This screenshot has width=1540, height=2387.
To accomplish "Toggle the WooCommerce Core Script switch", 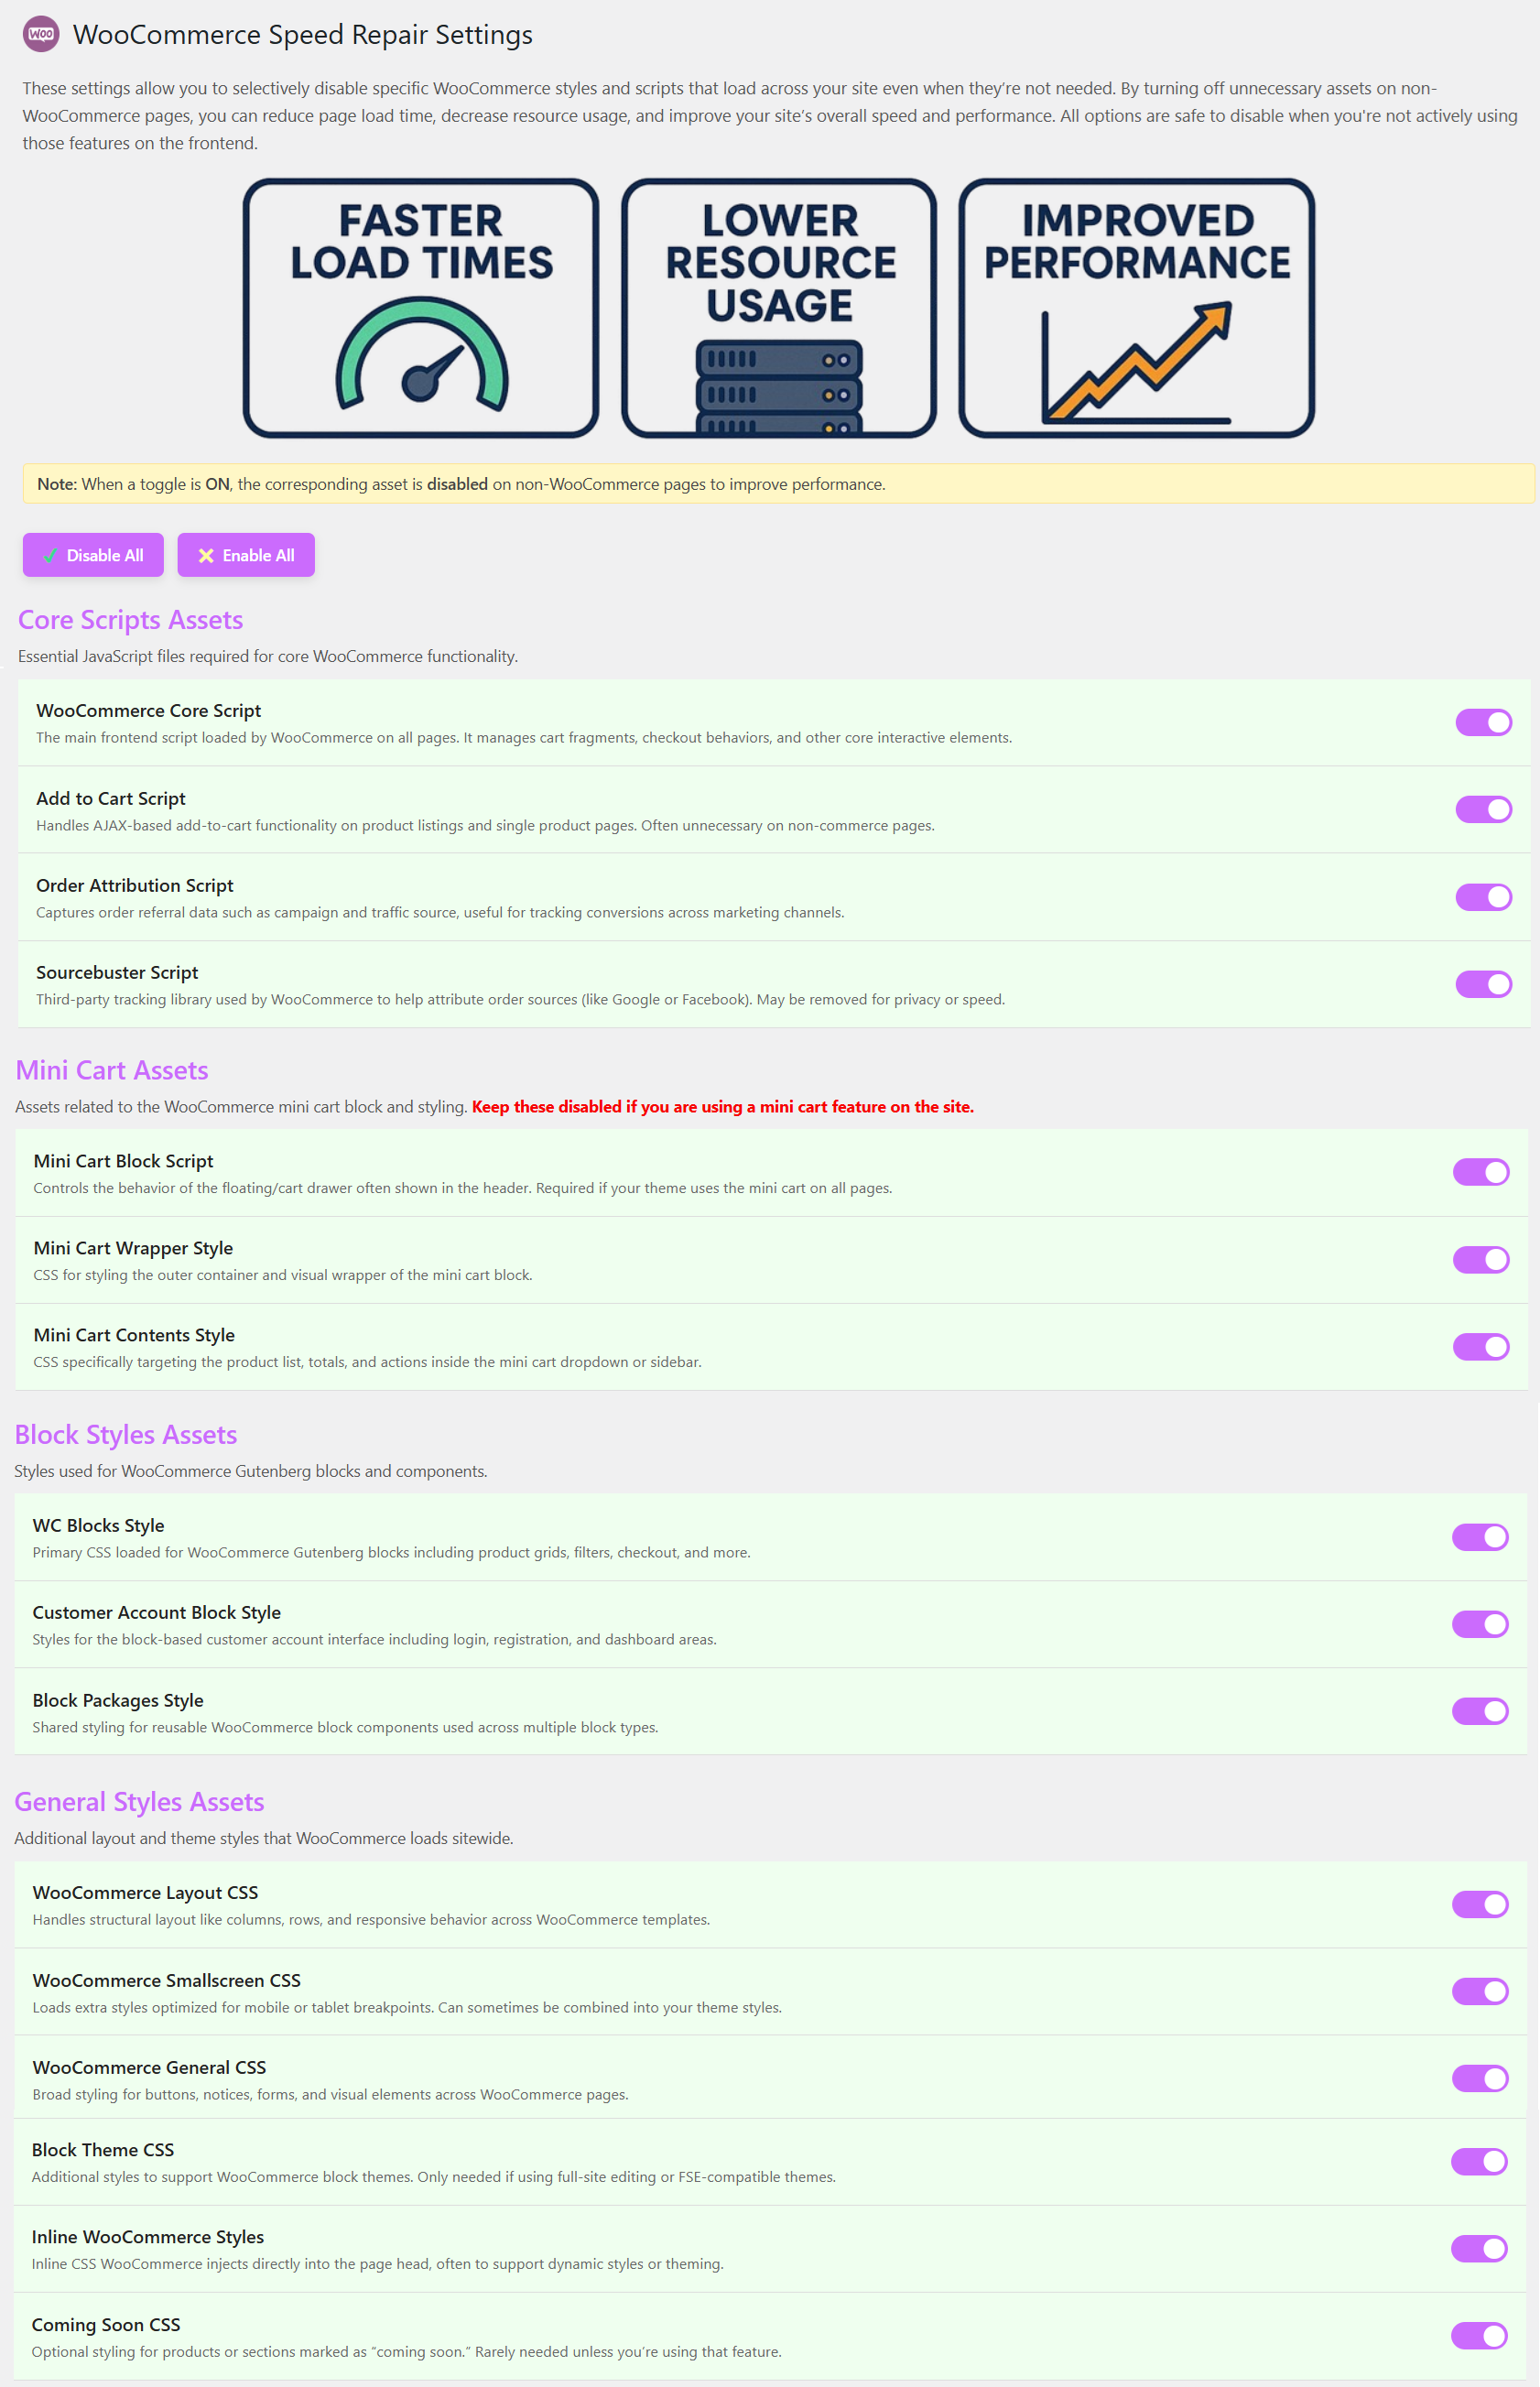I will [1484, 722].
